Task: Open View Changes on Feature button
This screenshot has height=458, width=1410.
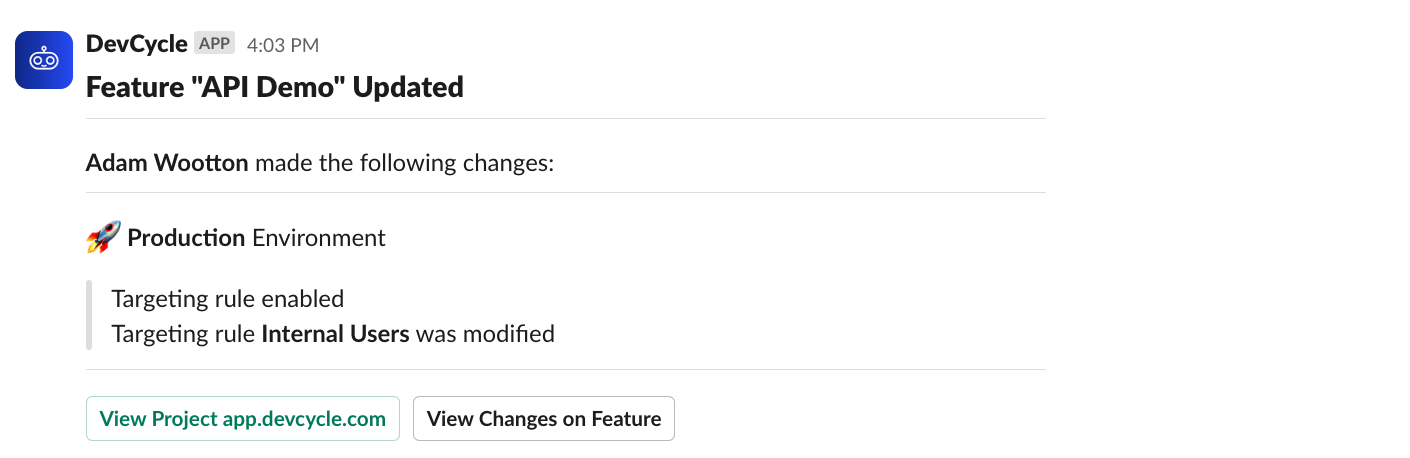Action: [x=544, y=419]
